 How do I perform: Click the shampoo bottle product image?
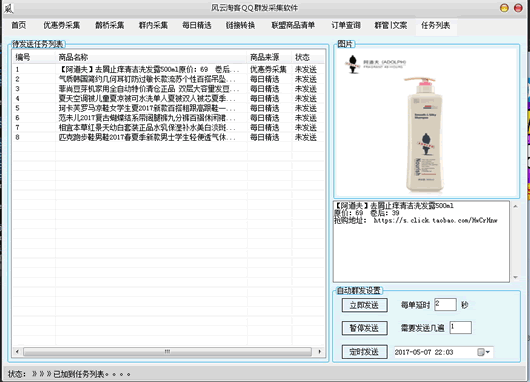(425, 135)
